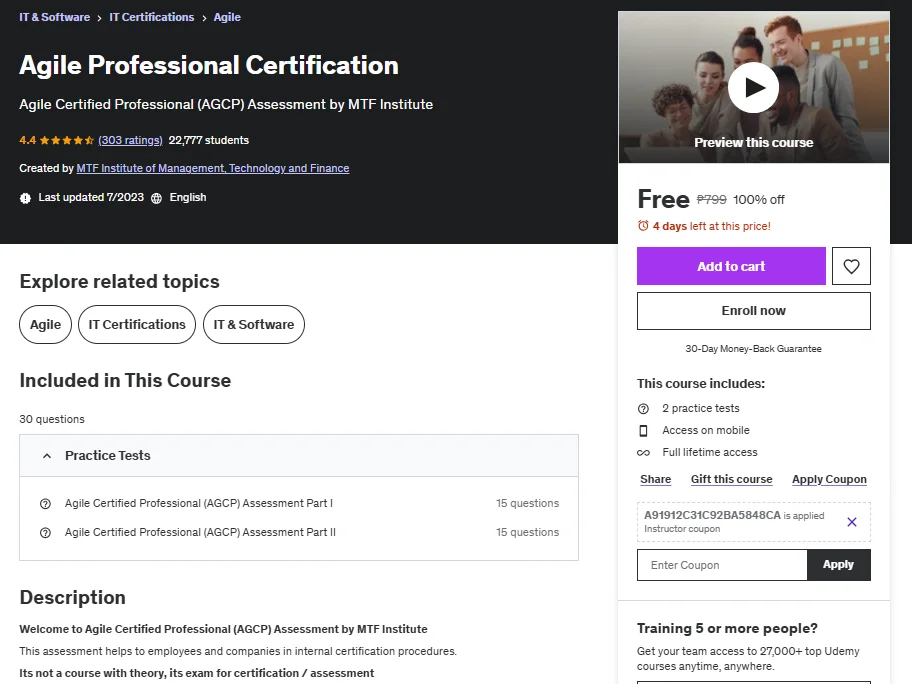Viewport: 912px width, 684px height.
Task: Click the Enroll now button
Action: 754,311
